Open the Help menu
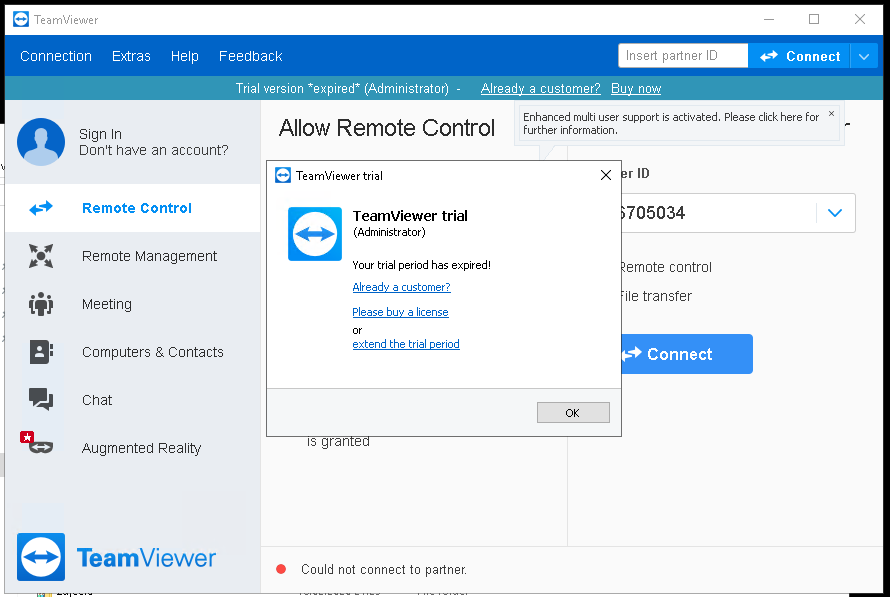Image resolution: width=890 pixels, height=597 pixels. pyautogui.click(x=184, y=56)
